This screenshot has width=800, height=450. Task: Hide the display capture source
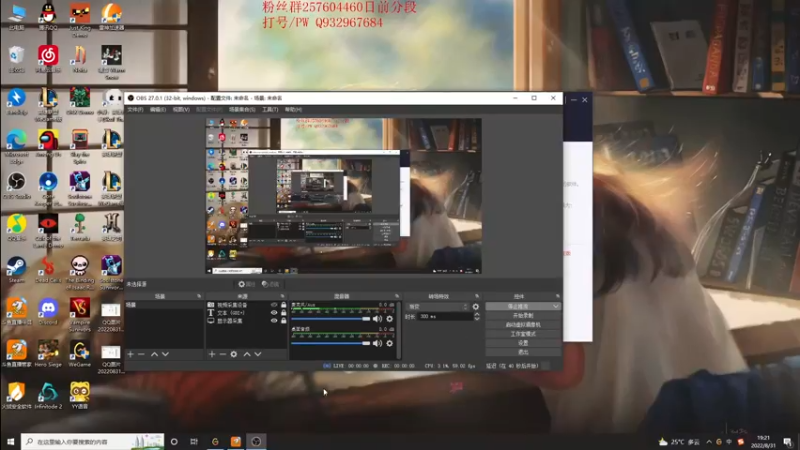click(274, 321)
